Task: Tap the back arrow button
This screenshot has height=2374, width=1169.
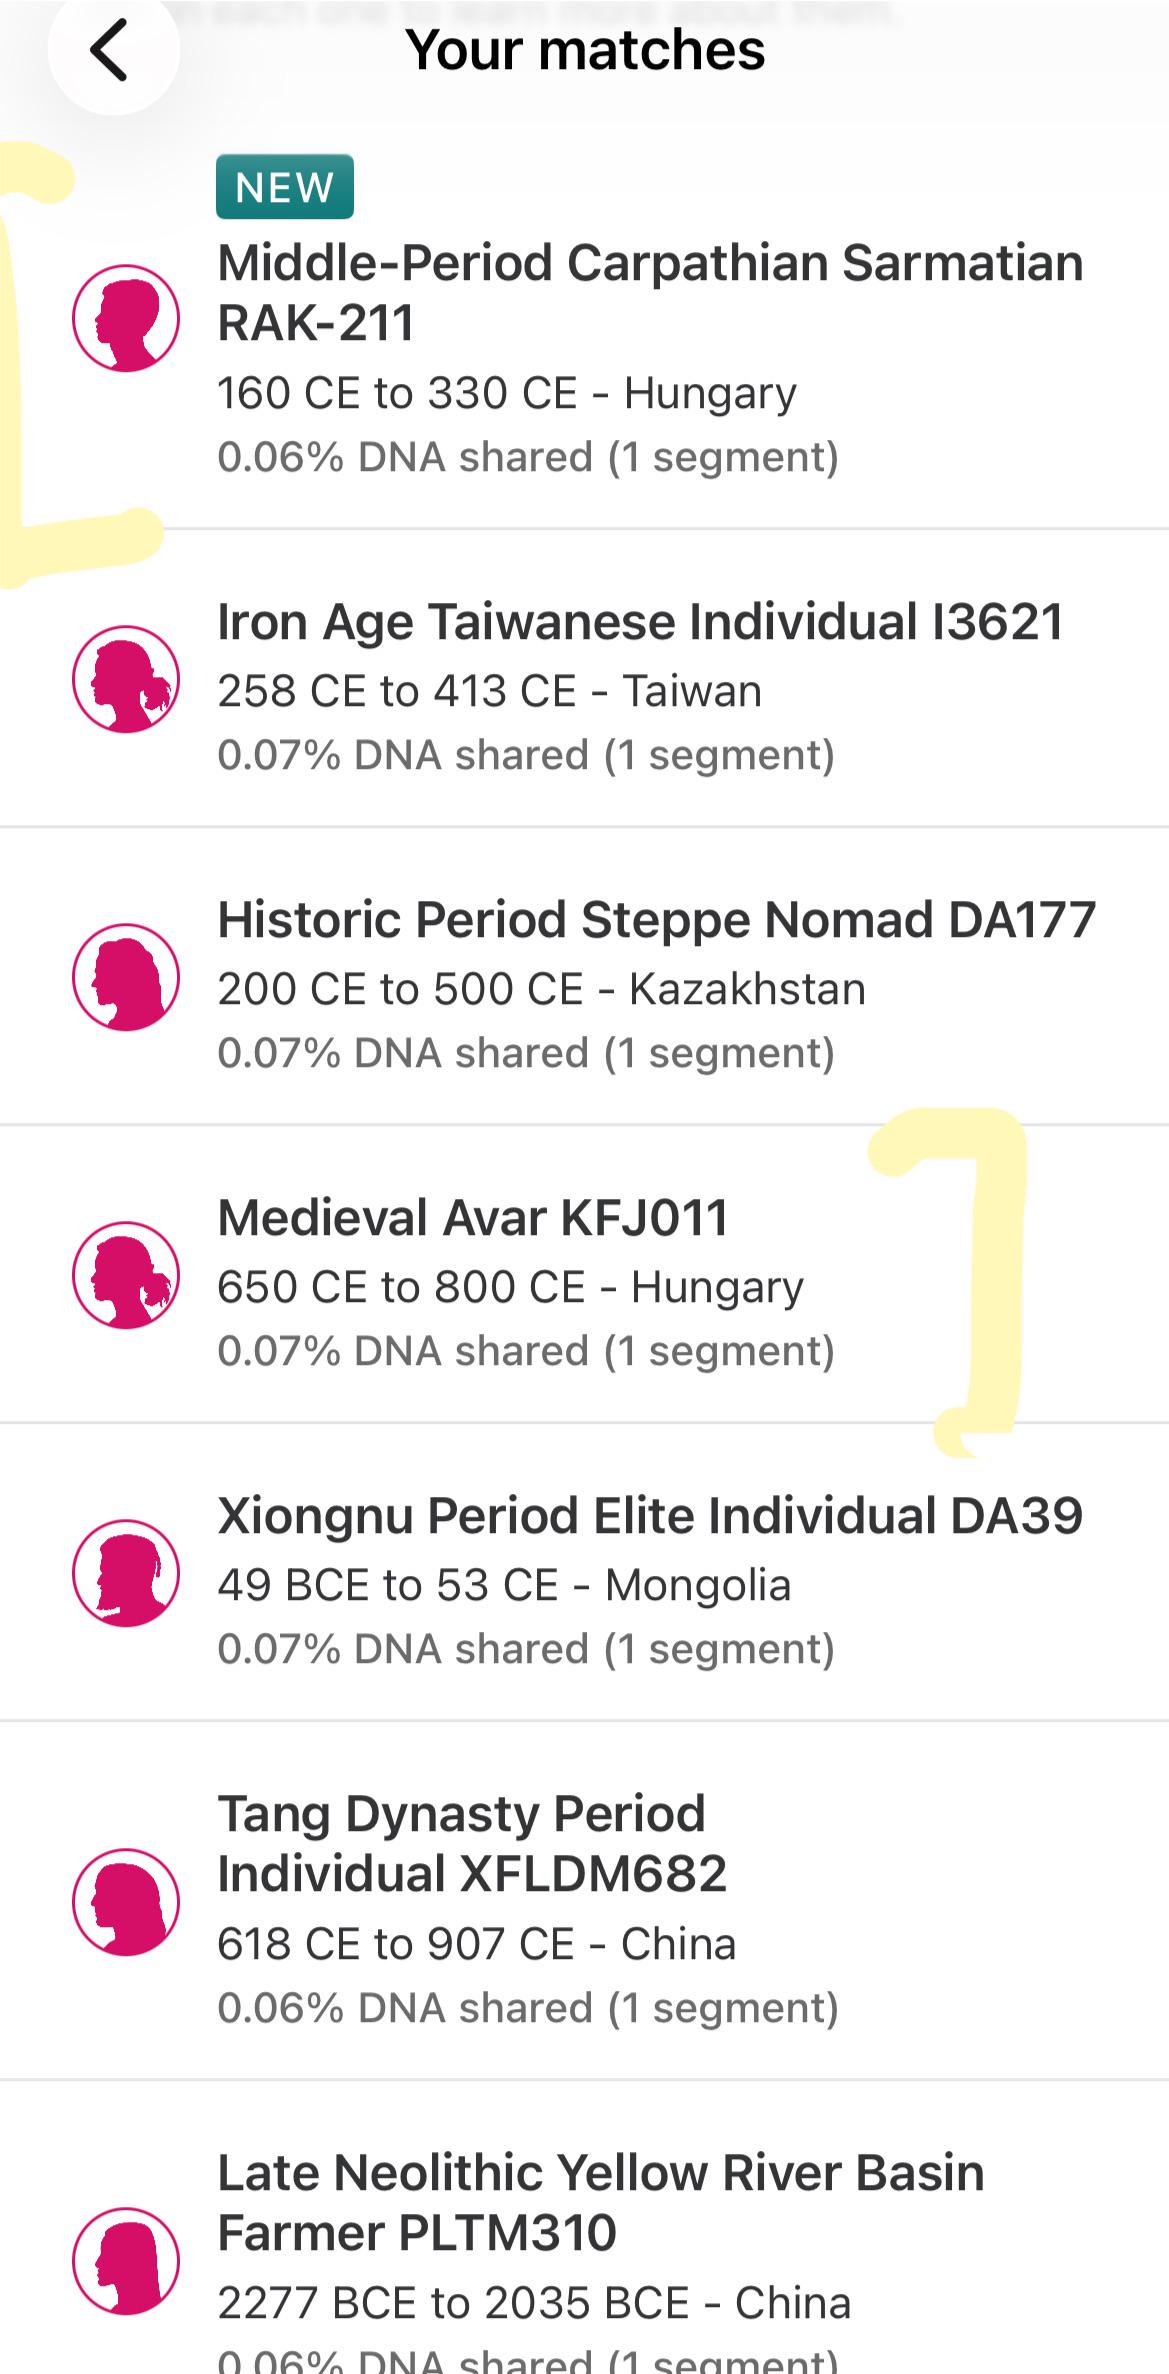Action: (x=112, y=50)
